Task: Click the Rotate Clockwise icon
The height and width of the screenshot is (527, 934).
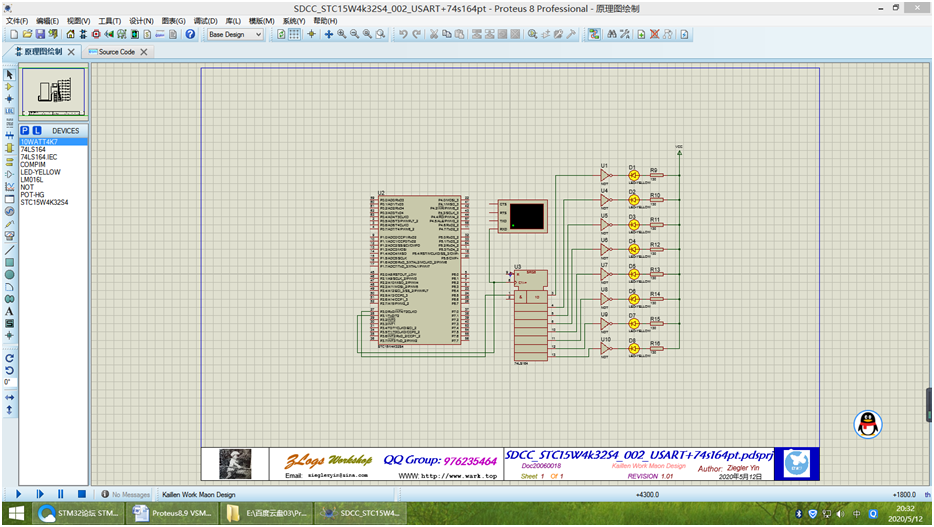Action: pyautogui.click(x=9, y=358)
